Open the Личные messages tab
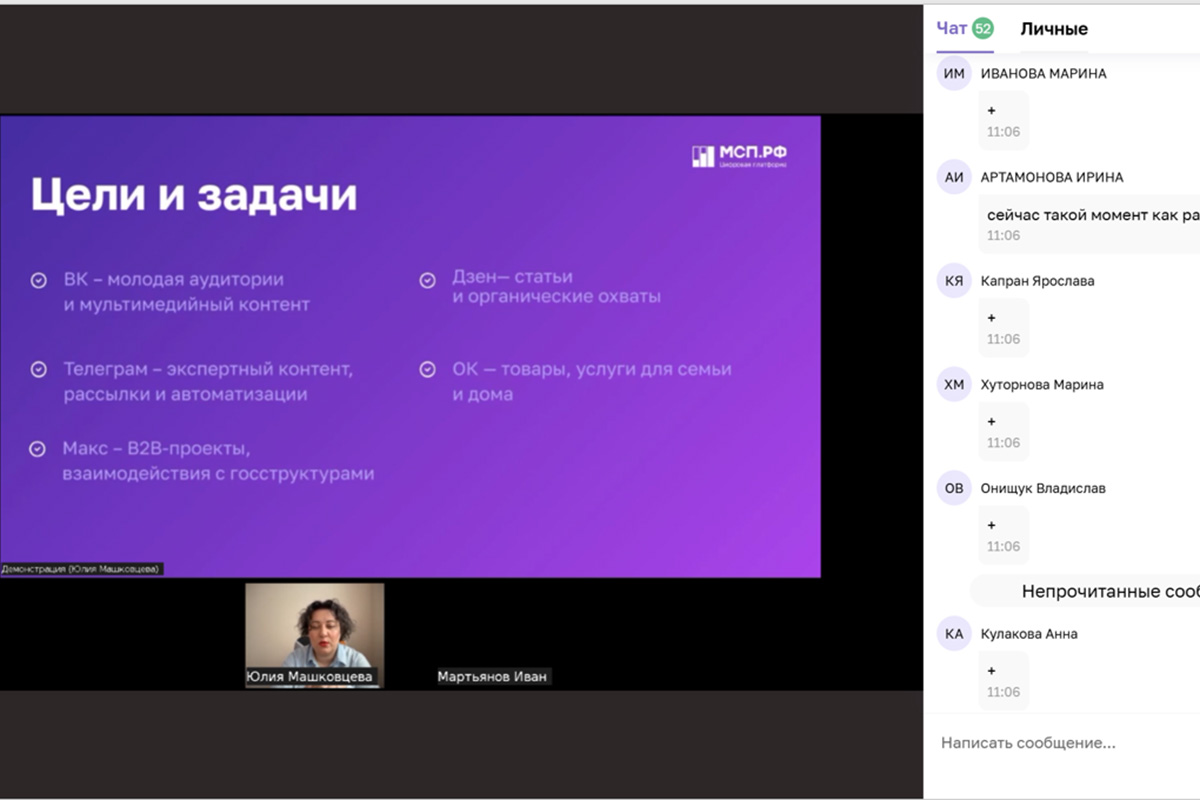1200x800 pixels. 1054,29
